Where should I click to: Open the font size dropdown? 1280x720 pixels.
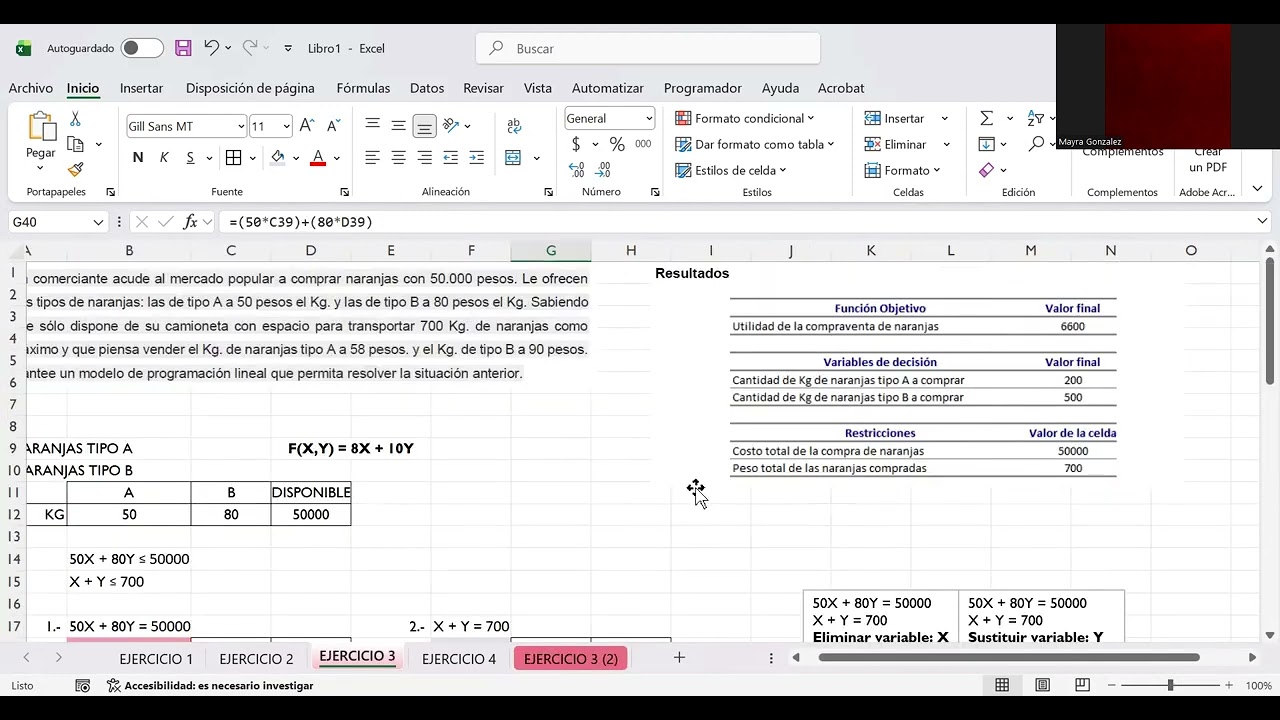coord(286,126)
